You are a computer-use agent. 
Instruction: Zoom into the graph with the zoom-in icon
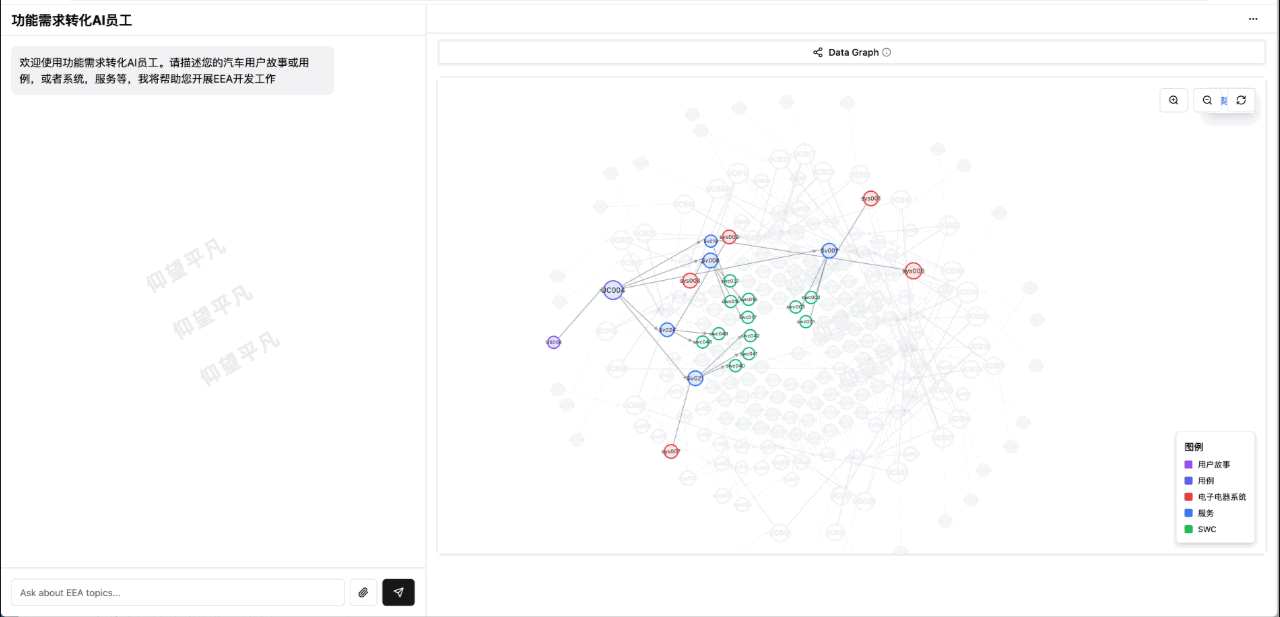[1173, 100]
